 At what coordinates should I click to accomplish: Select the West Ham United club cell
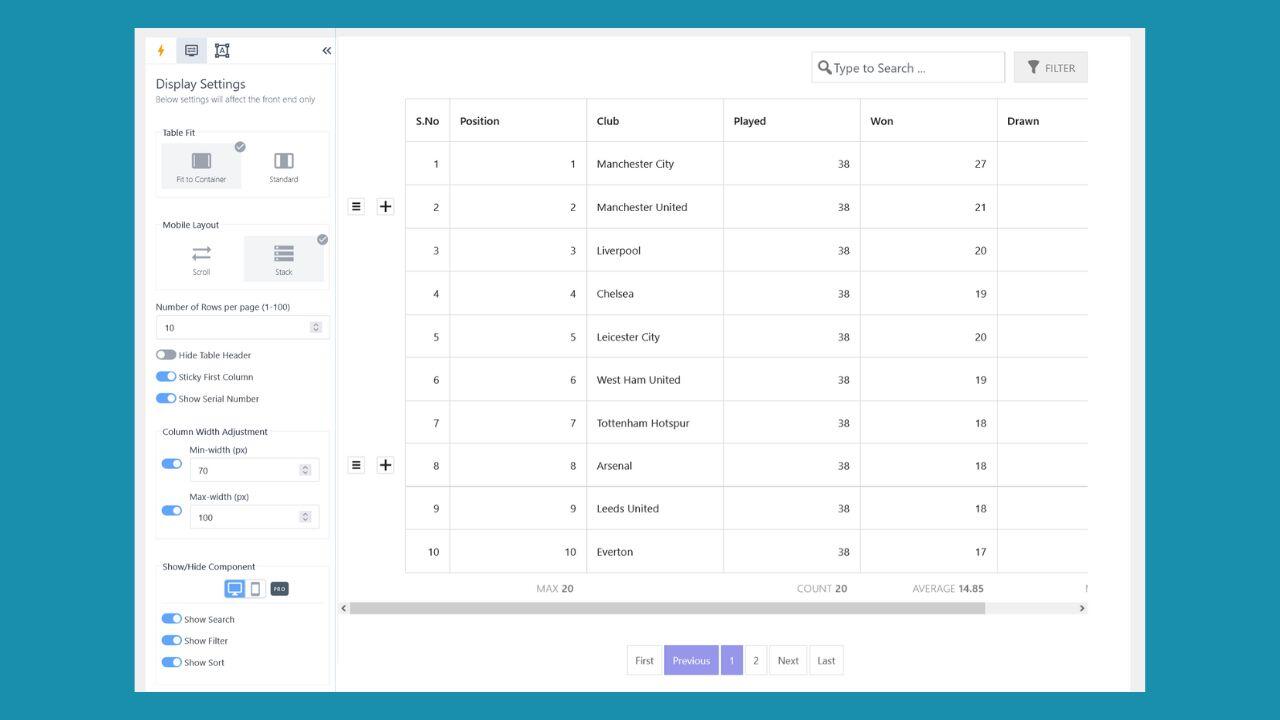point(655,380)
